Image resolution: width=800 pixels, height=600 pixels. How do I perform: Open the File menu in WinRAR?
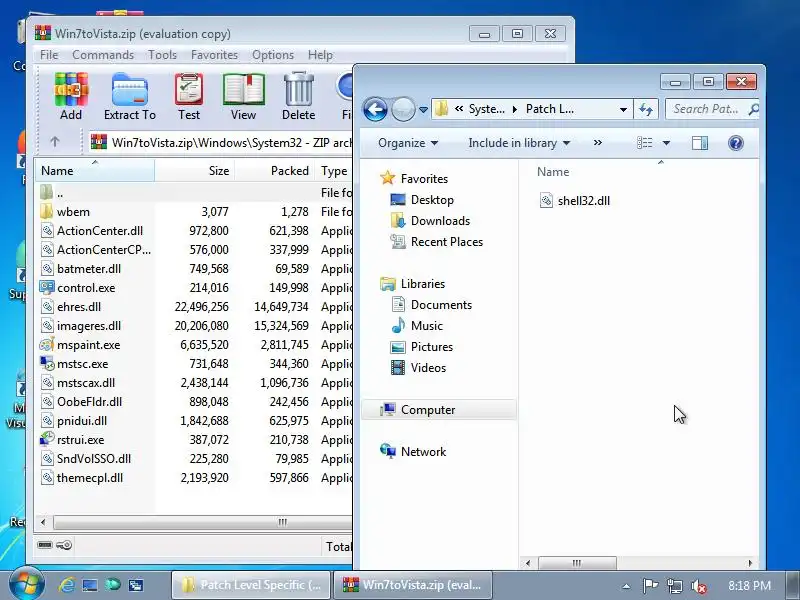49,55
